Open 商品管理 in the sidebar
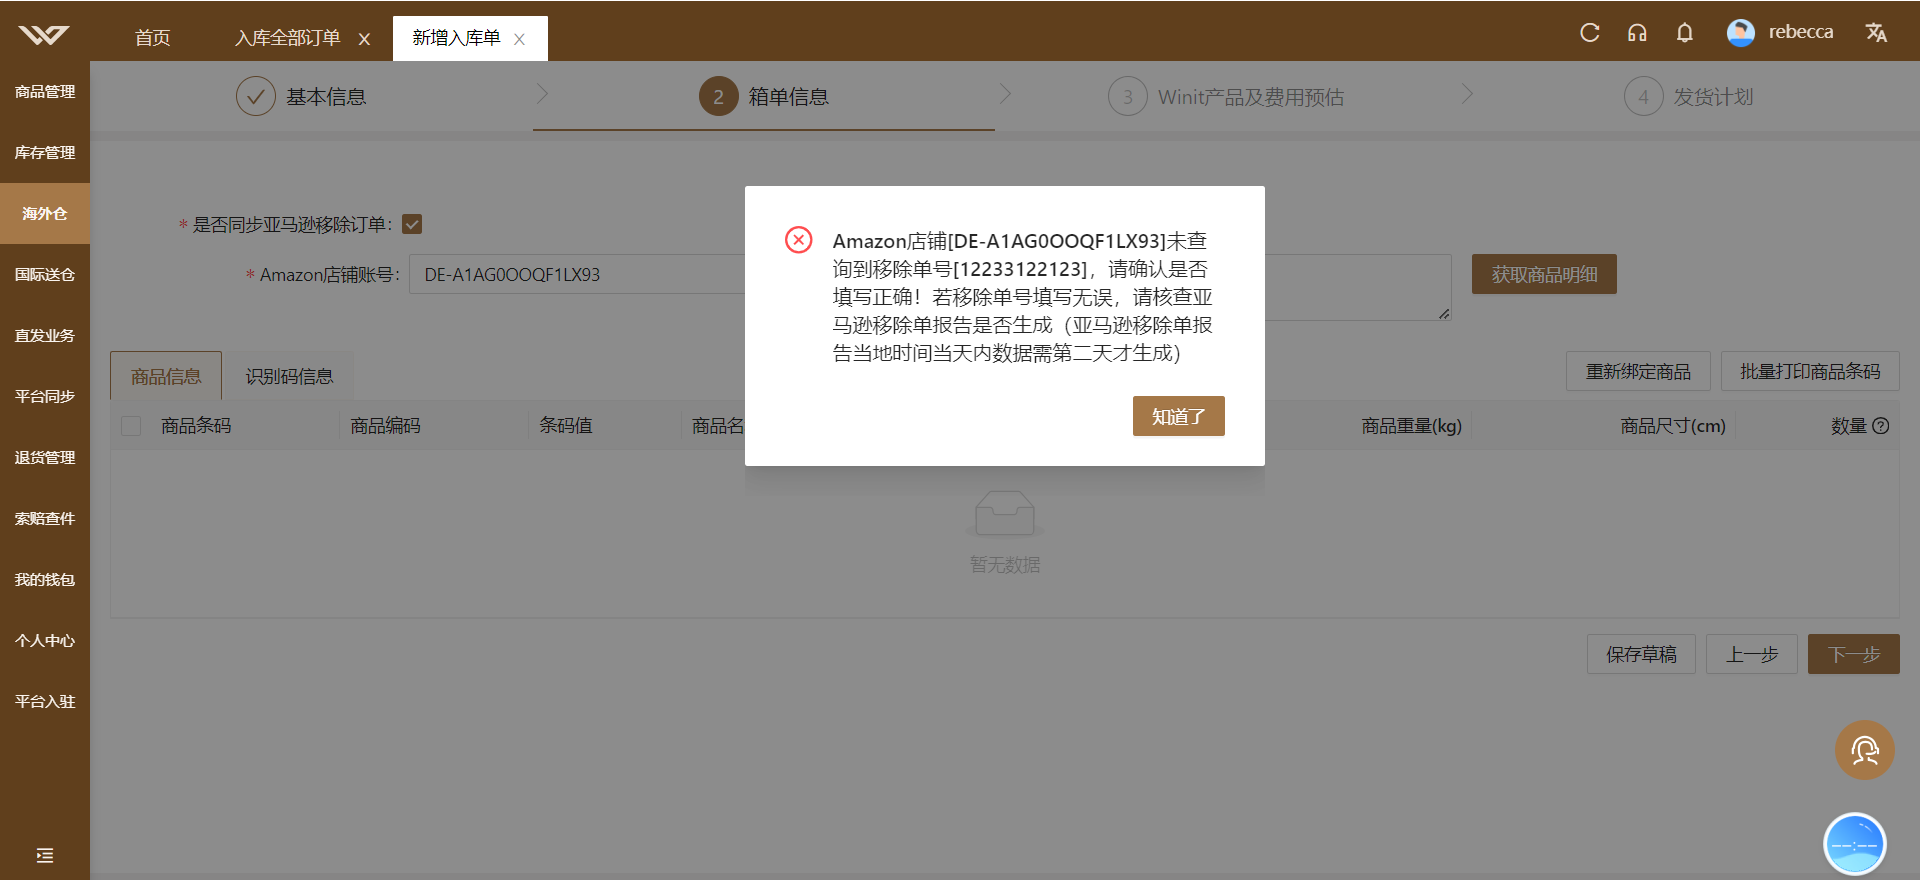 tap(45, 91)
